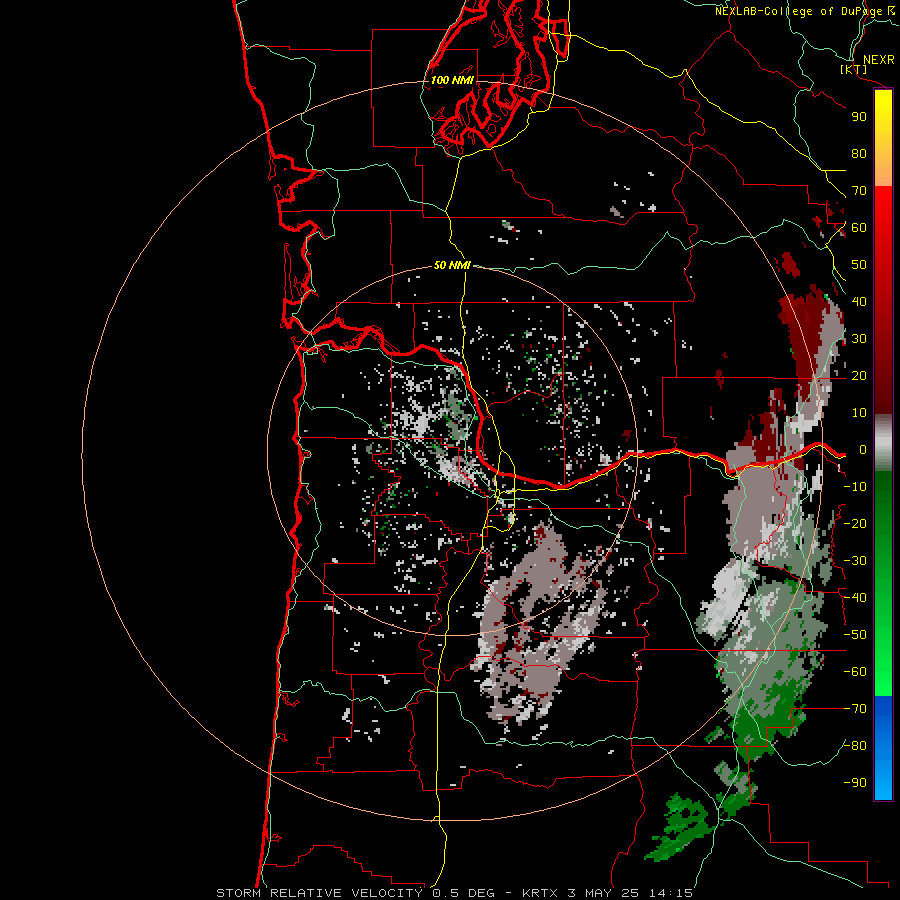Click the "0.5 DEG" elevation angle text
900x900 pixels.
[x=463, y=893]
